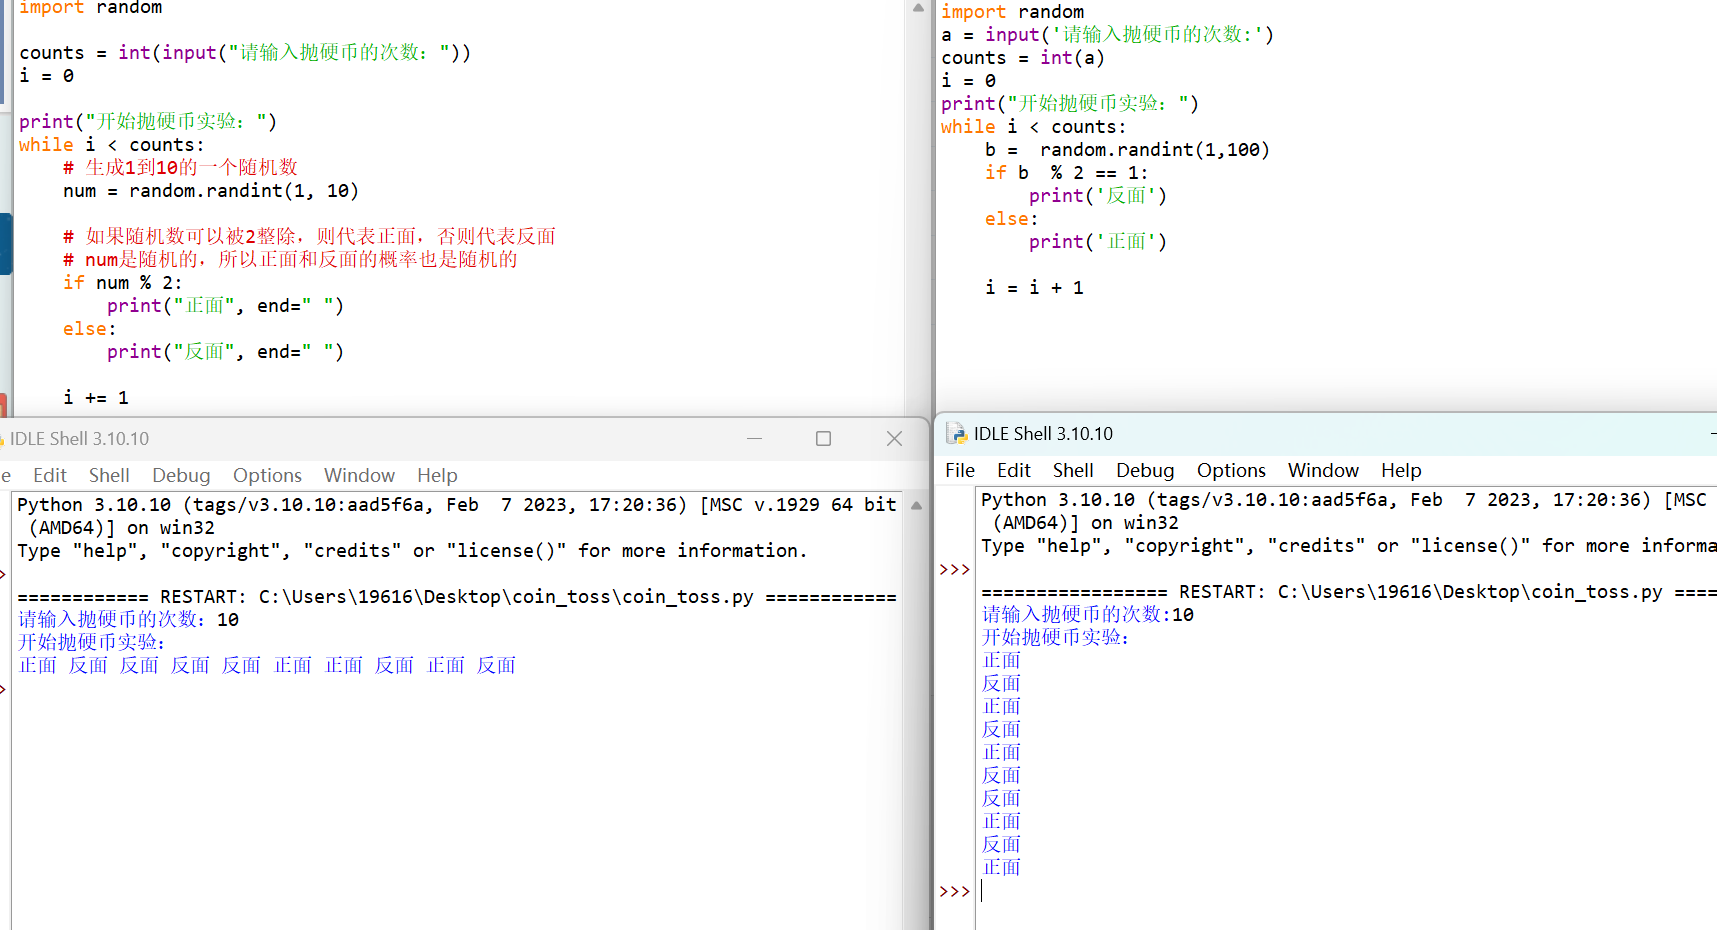Click '请输入抛硬币的次数: 10' in left shell

[128, 620]
